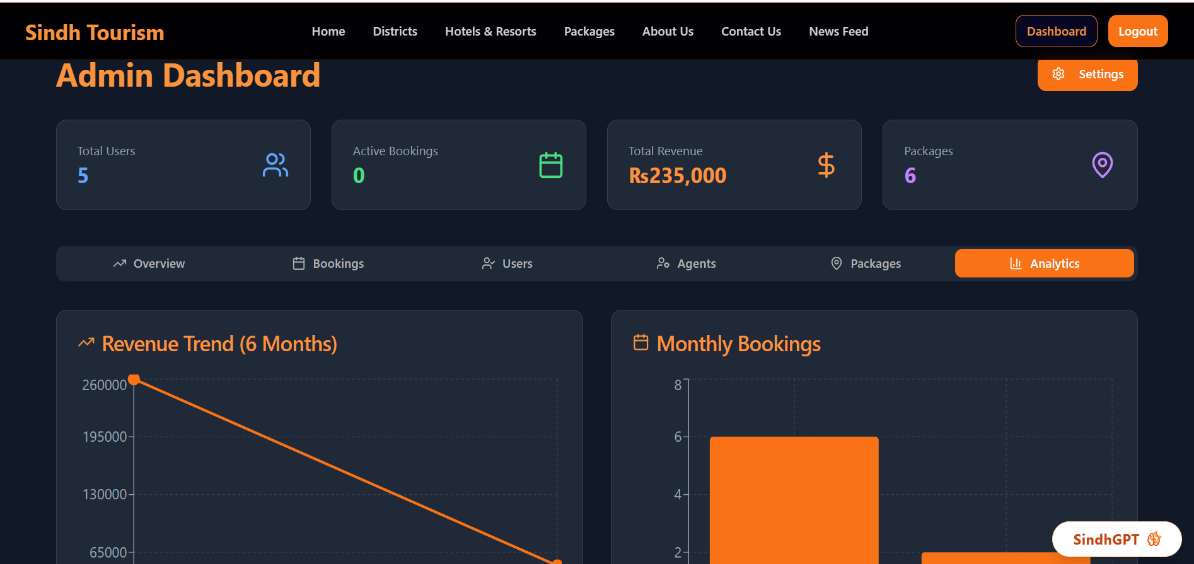
Task: Click the users icon in Total Users card
Action: 275,165
